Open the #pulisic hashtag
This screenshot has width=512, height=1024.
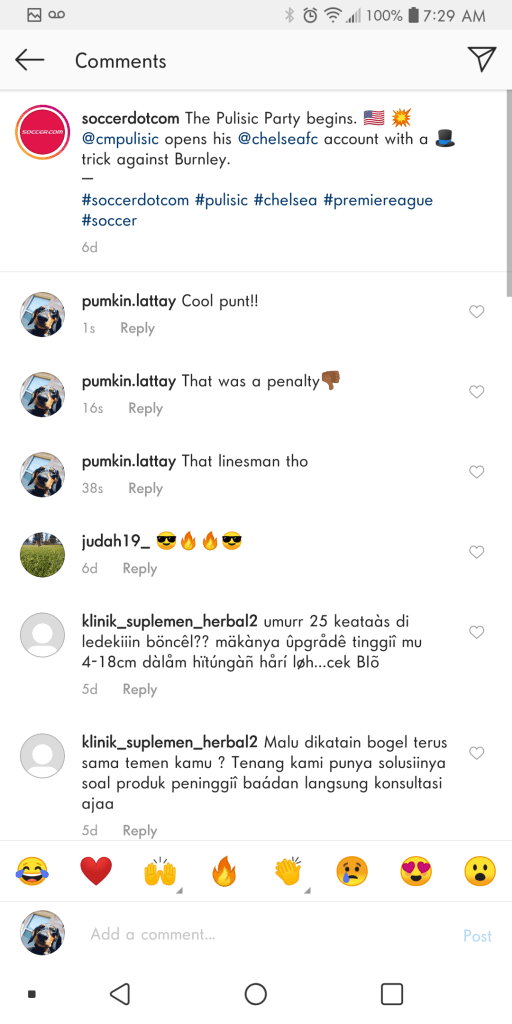(221, 200)
